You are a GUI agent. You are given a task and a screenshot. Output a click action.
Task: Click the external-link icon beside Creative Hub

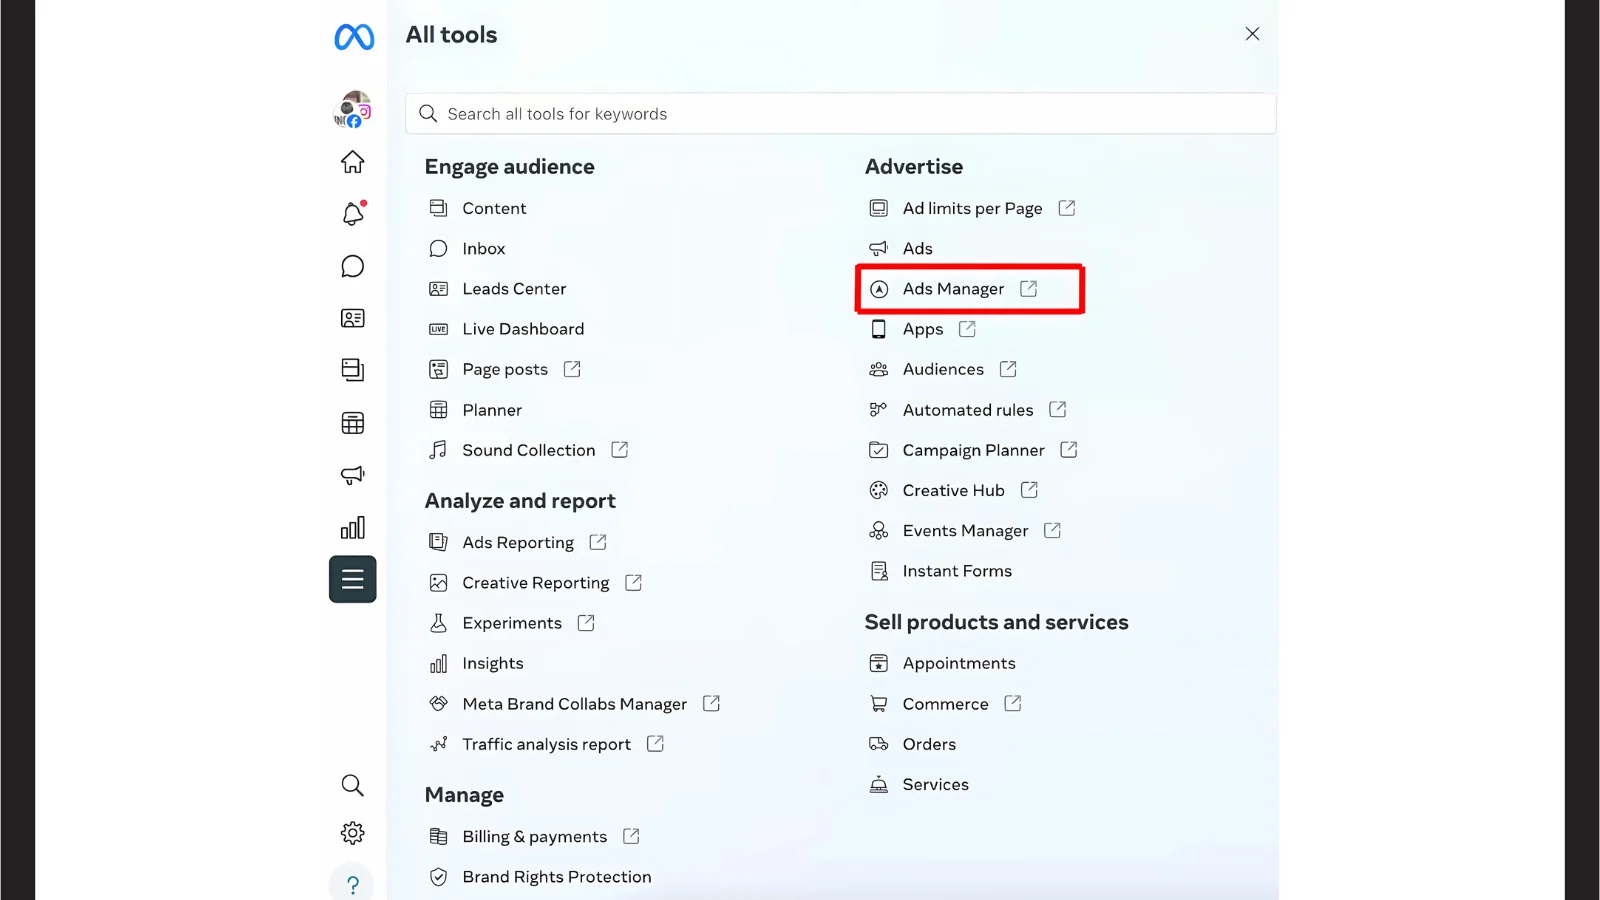click(x=1029, y=490)
